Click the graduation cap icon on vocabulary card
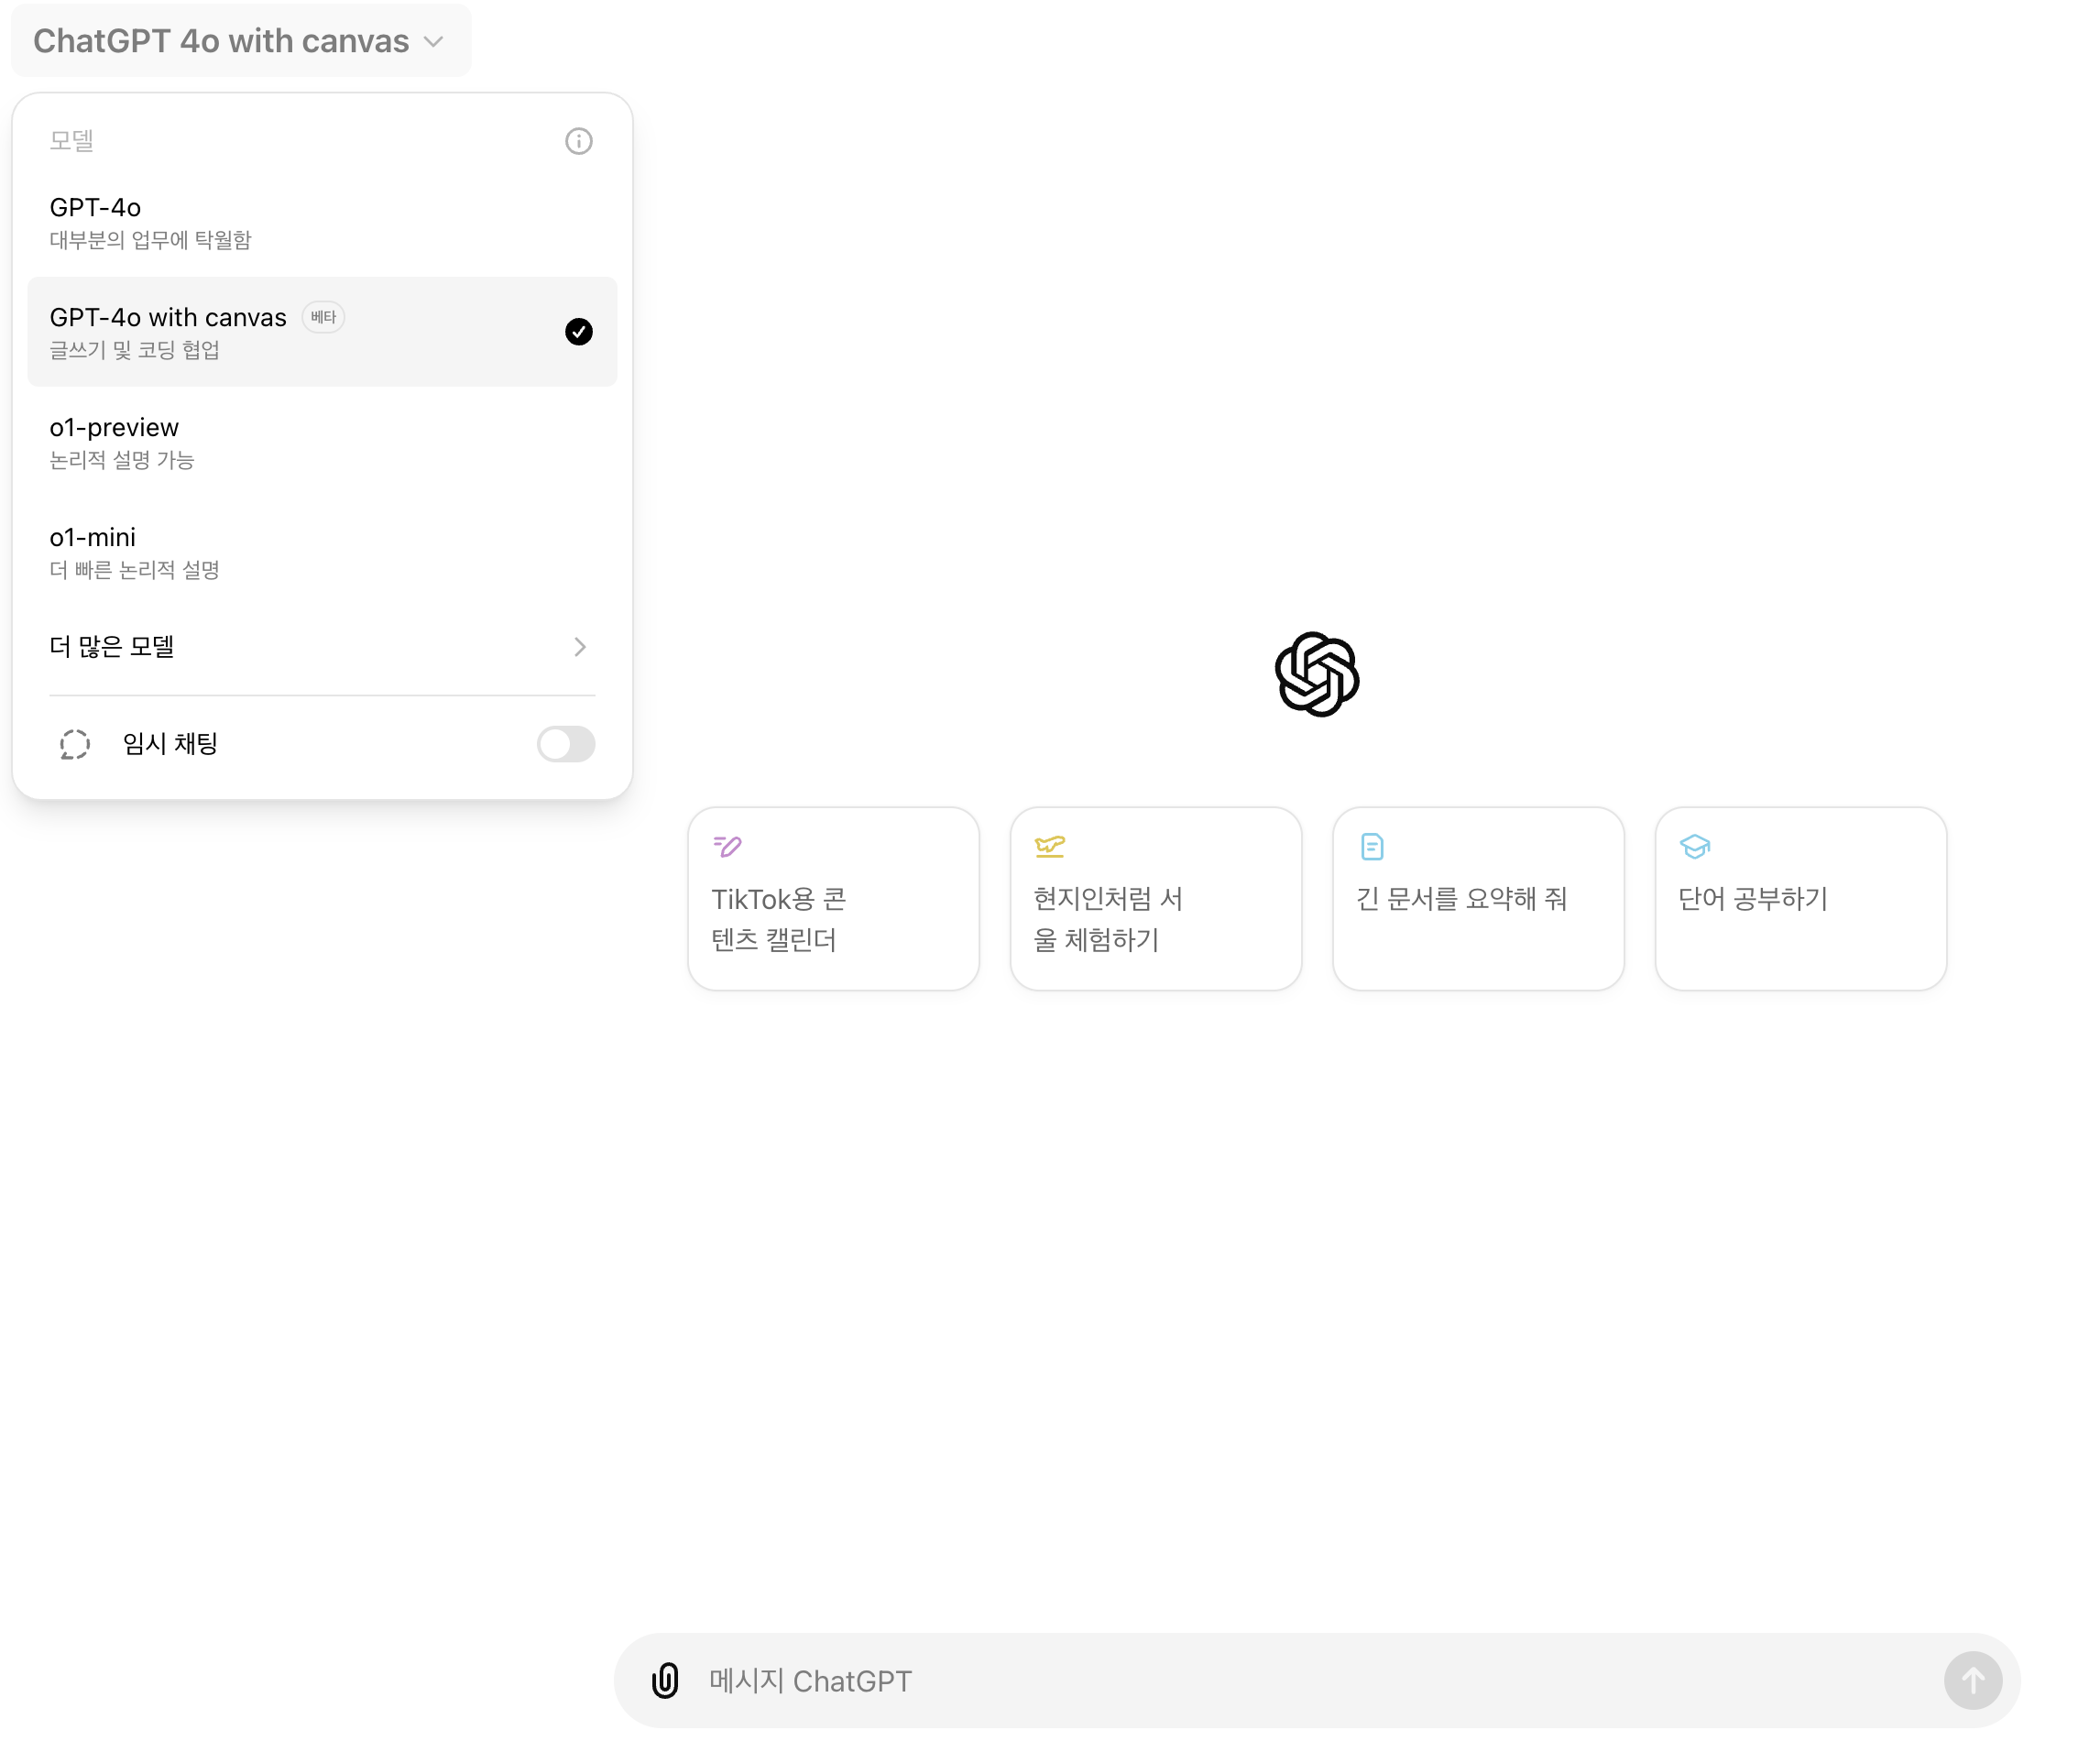 [x=1694, y=847]
